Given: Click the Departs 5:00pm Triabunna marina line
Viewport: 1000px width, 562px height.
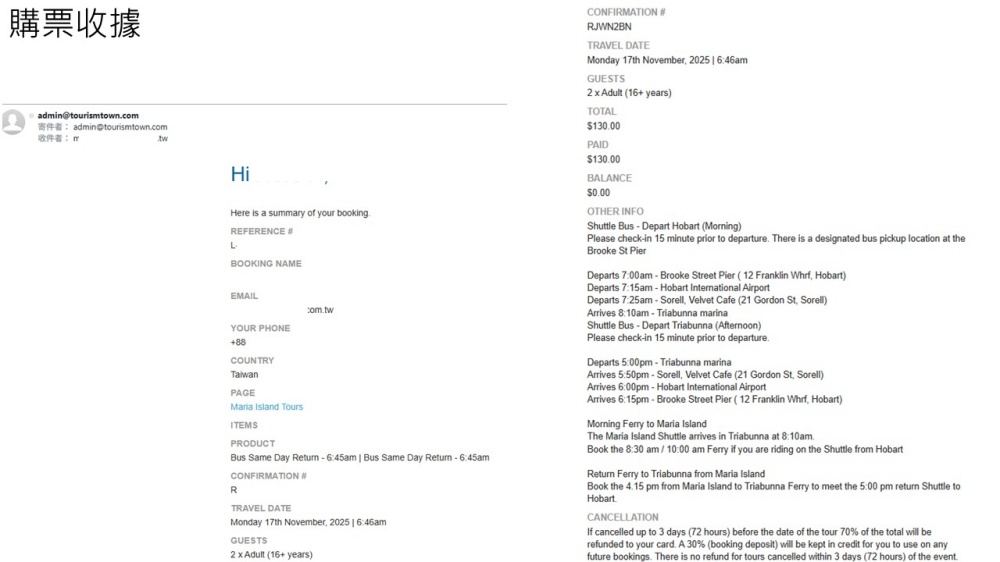Looking at the screenshot, I should [x=658, y=362].
